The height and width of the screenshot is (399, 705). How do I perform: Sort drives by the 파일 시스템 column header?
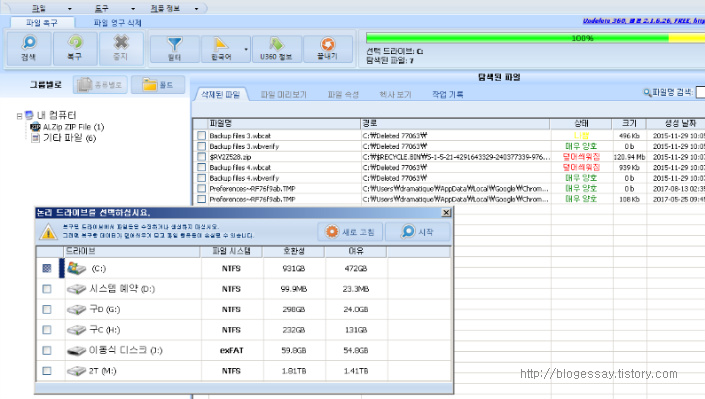232,251
